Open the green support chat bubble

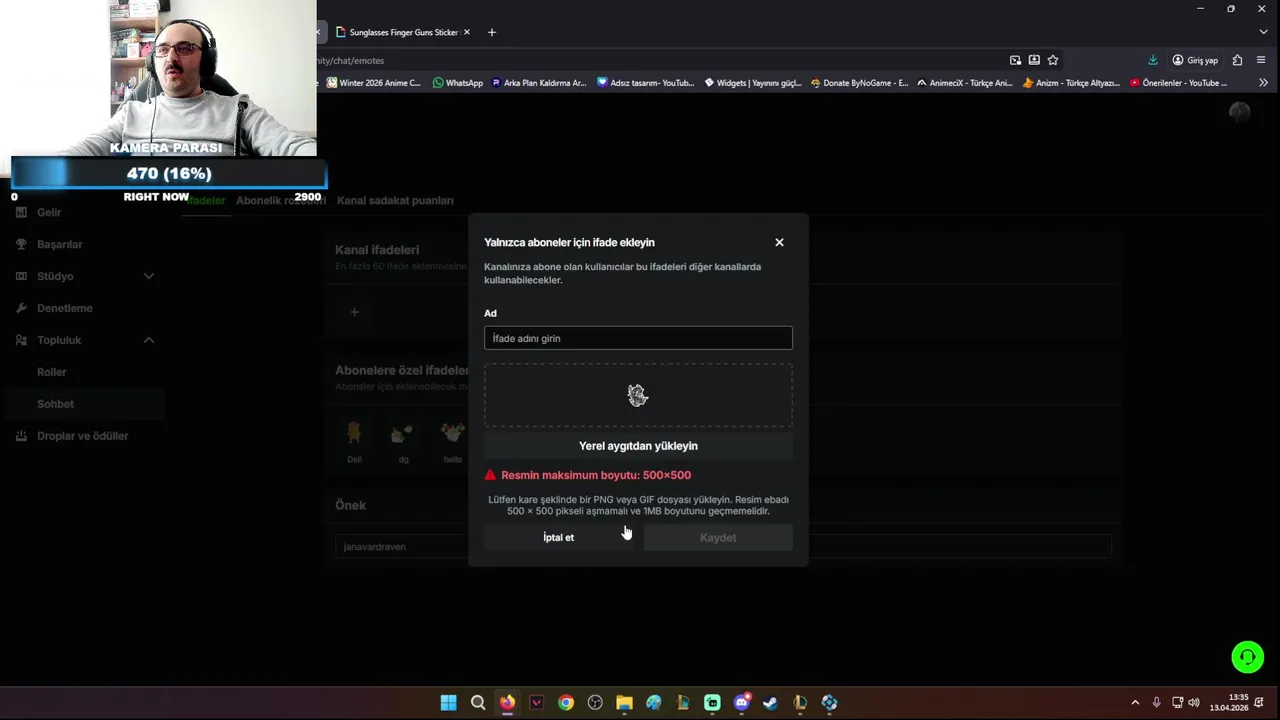click(1247, 657)
